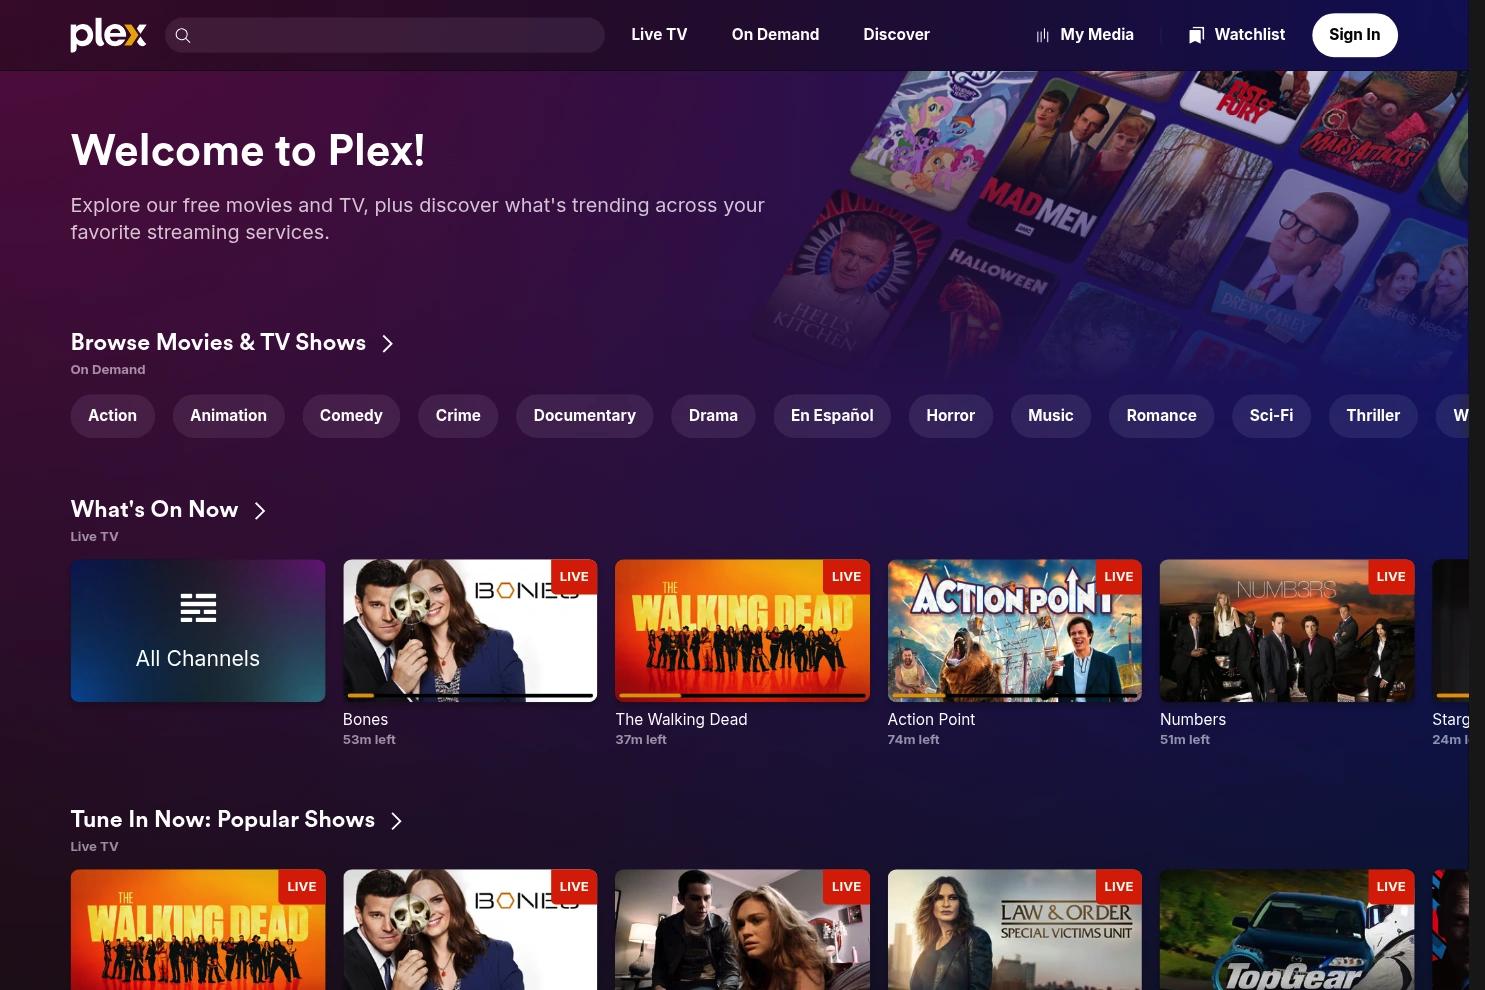Click the "51m left" text
Screen dimensions: 1485x990
1185,740
